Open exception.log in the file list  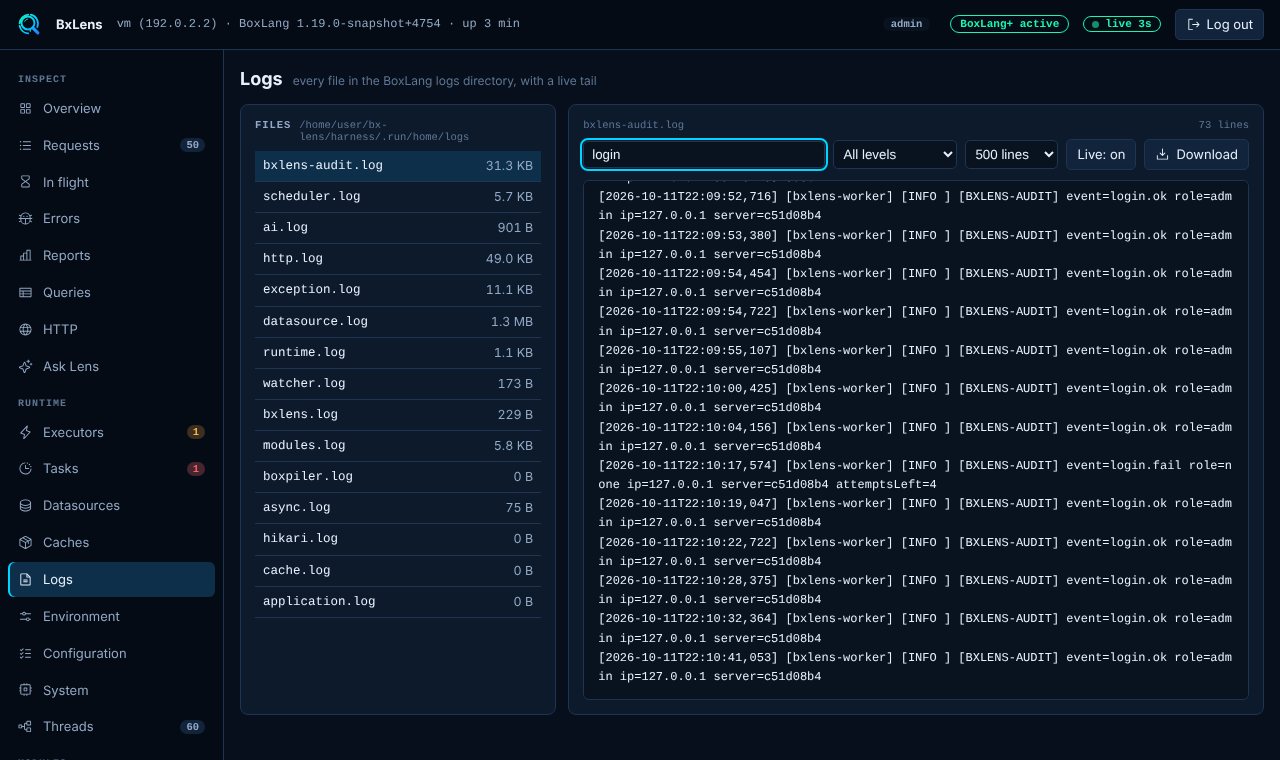click(398, 289)
